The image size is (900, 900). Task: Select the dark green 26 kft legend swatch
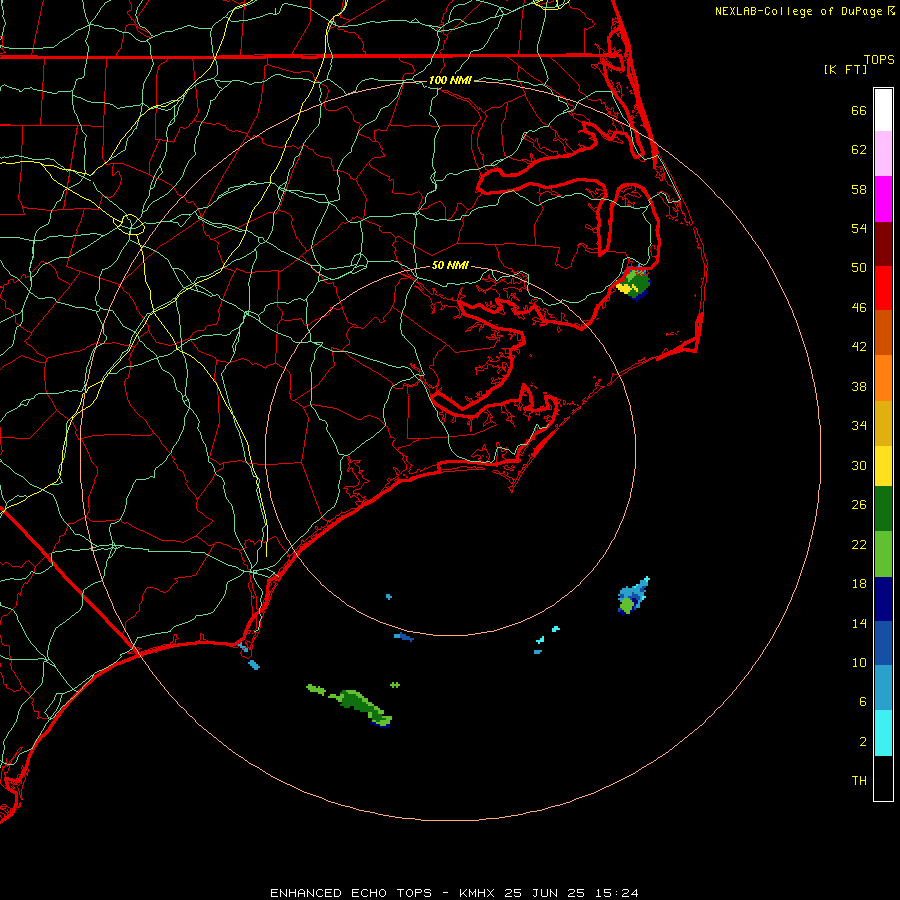pos(883,509)
